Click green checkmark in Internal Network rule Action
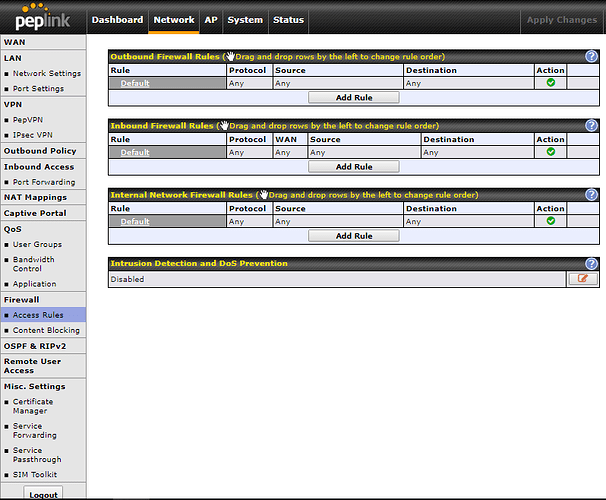606x500 pixels. 550,221
